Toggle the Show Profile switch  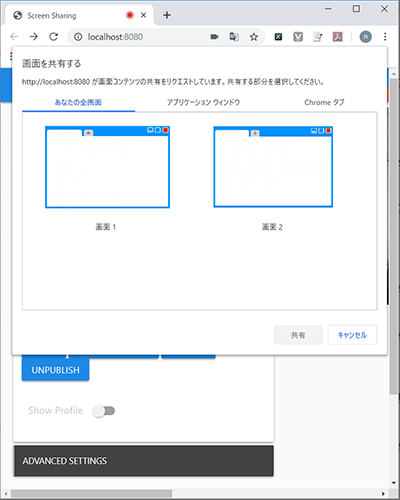pos(104,411)
